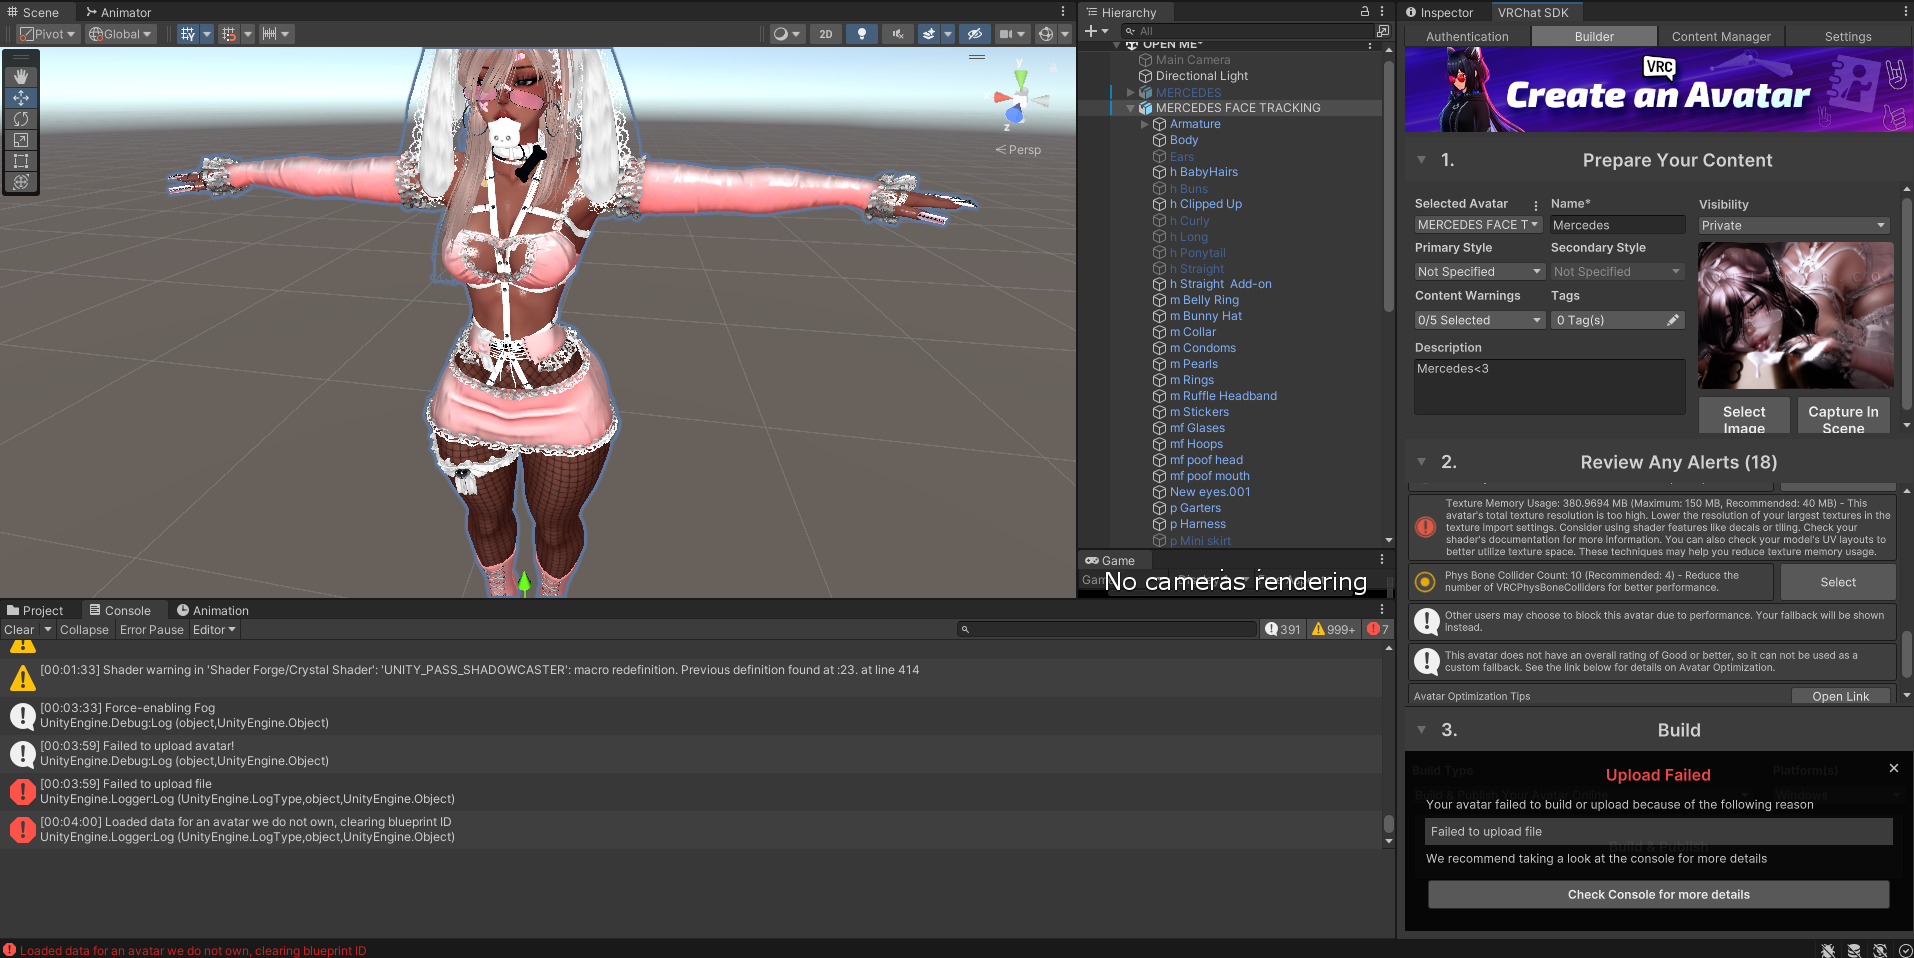1914x958 pixels.
Task: Toggle 2D view mode
Action: [826, 34]
